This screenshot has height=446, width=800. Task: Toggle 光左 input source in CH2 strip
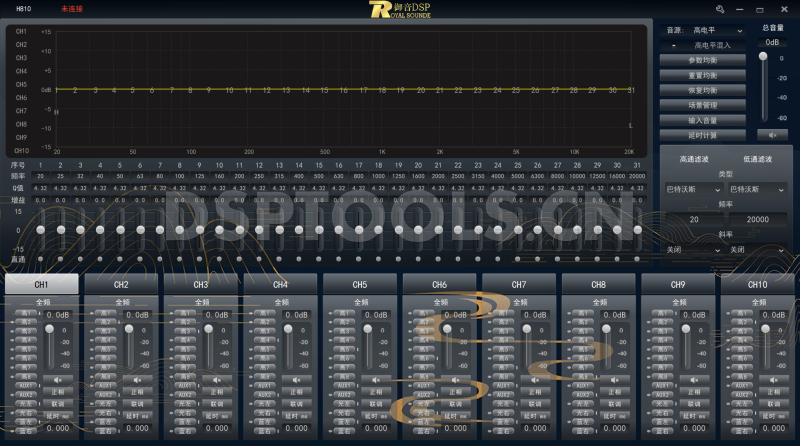(x=105, y=404)
